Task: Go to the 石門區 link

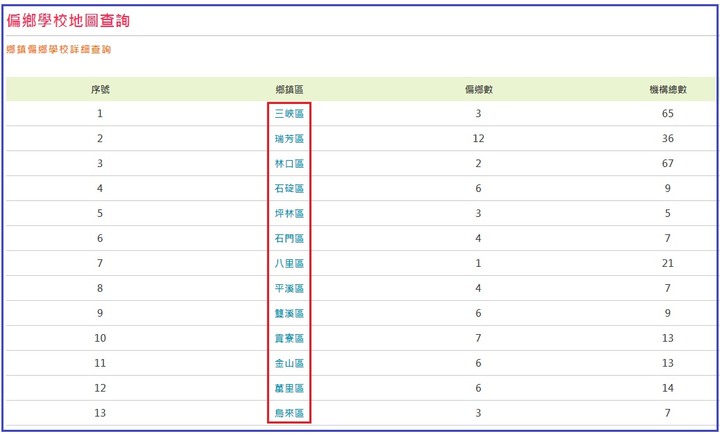Action: point(289,238)
